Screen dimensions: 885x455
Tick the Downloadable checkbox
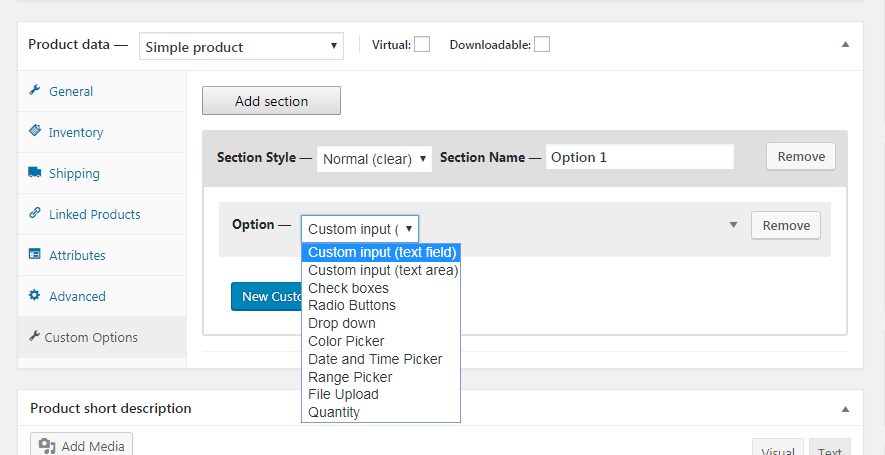[x=541, y=44]
